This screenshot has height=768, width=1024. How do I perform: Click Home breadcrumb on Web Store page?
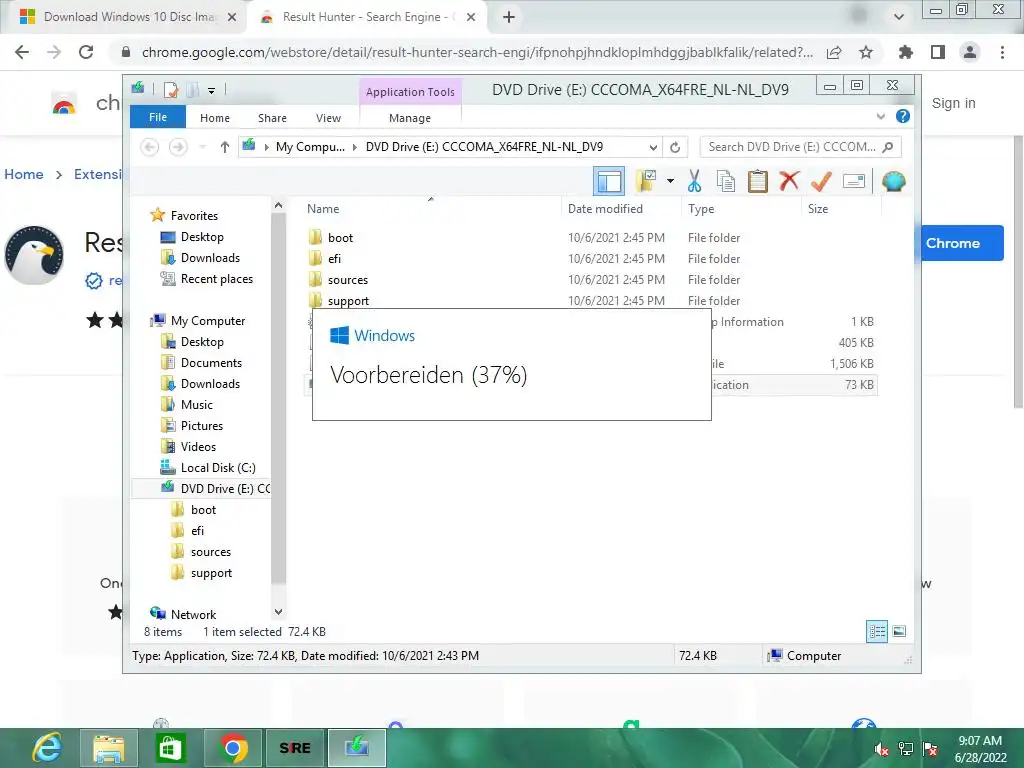24,174
